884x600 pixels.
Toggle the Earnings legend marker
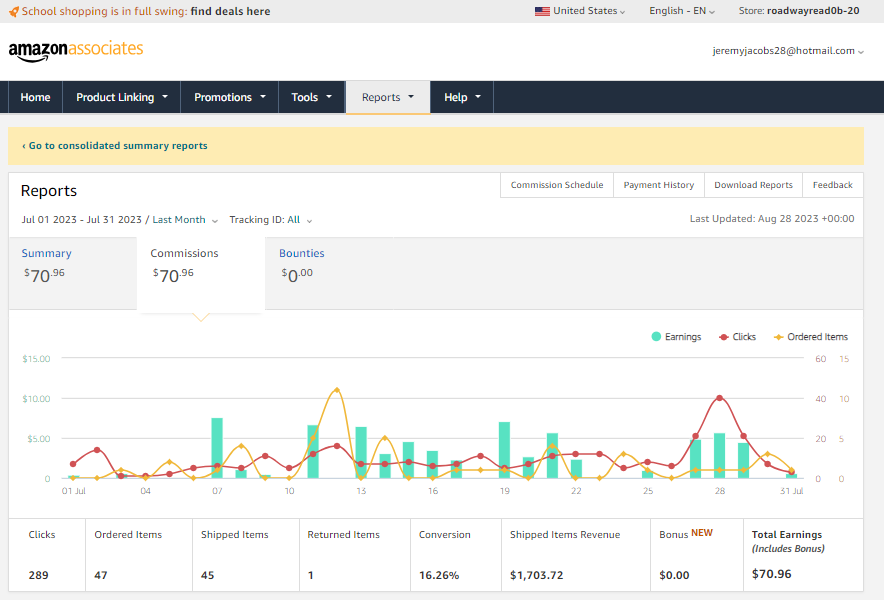[656, 337]
